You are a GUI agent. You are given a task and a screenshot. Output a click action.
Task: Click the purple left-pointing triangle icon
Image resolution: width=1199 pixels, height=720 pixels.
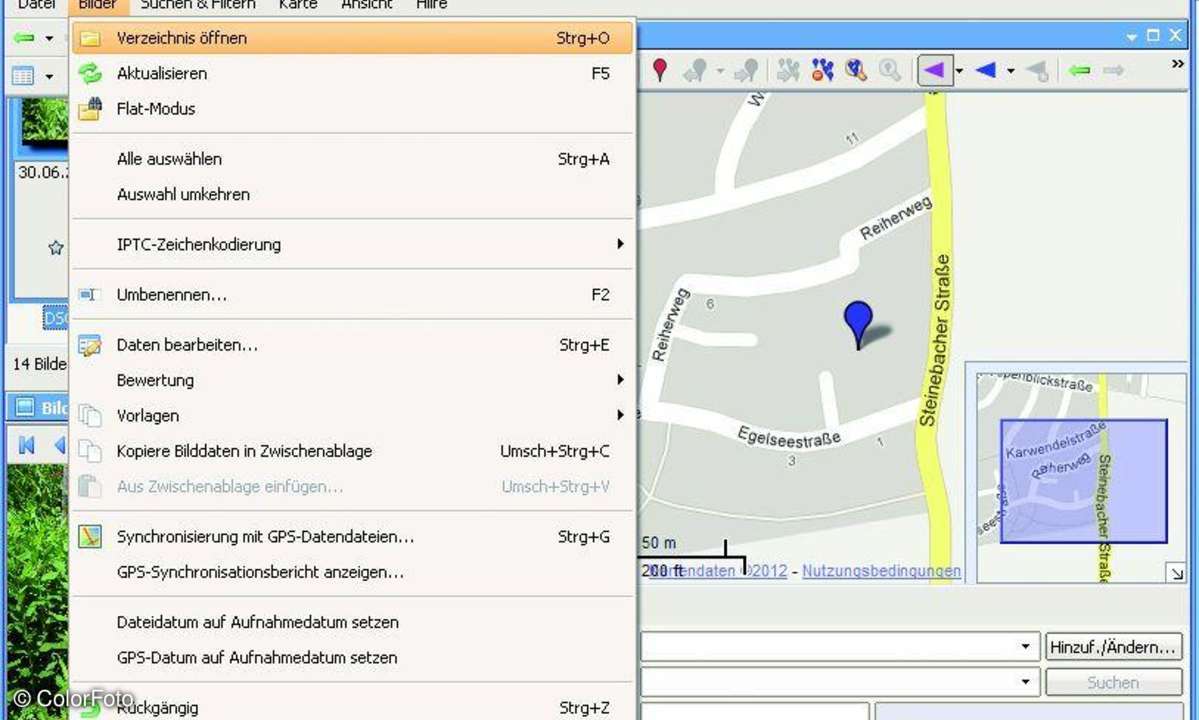[x=934, y=70]
